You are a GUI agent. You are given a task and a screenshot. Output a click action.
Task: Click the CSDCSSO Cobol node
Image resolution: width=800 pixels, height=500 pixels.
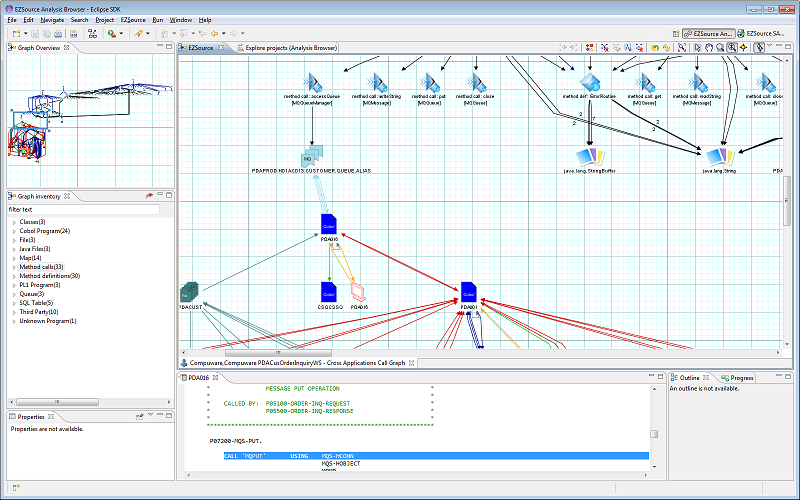point(329,292)
